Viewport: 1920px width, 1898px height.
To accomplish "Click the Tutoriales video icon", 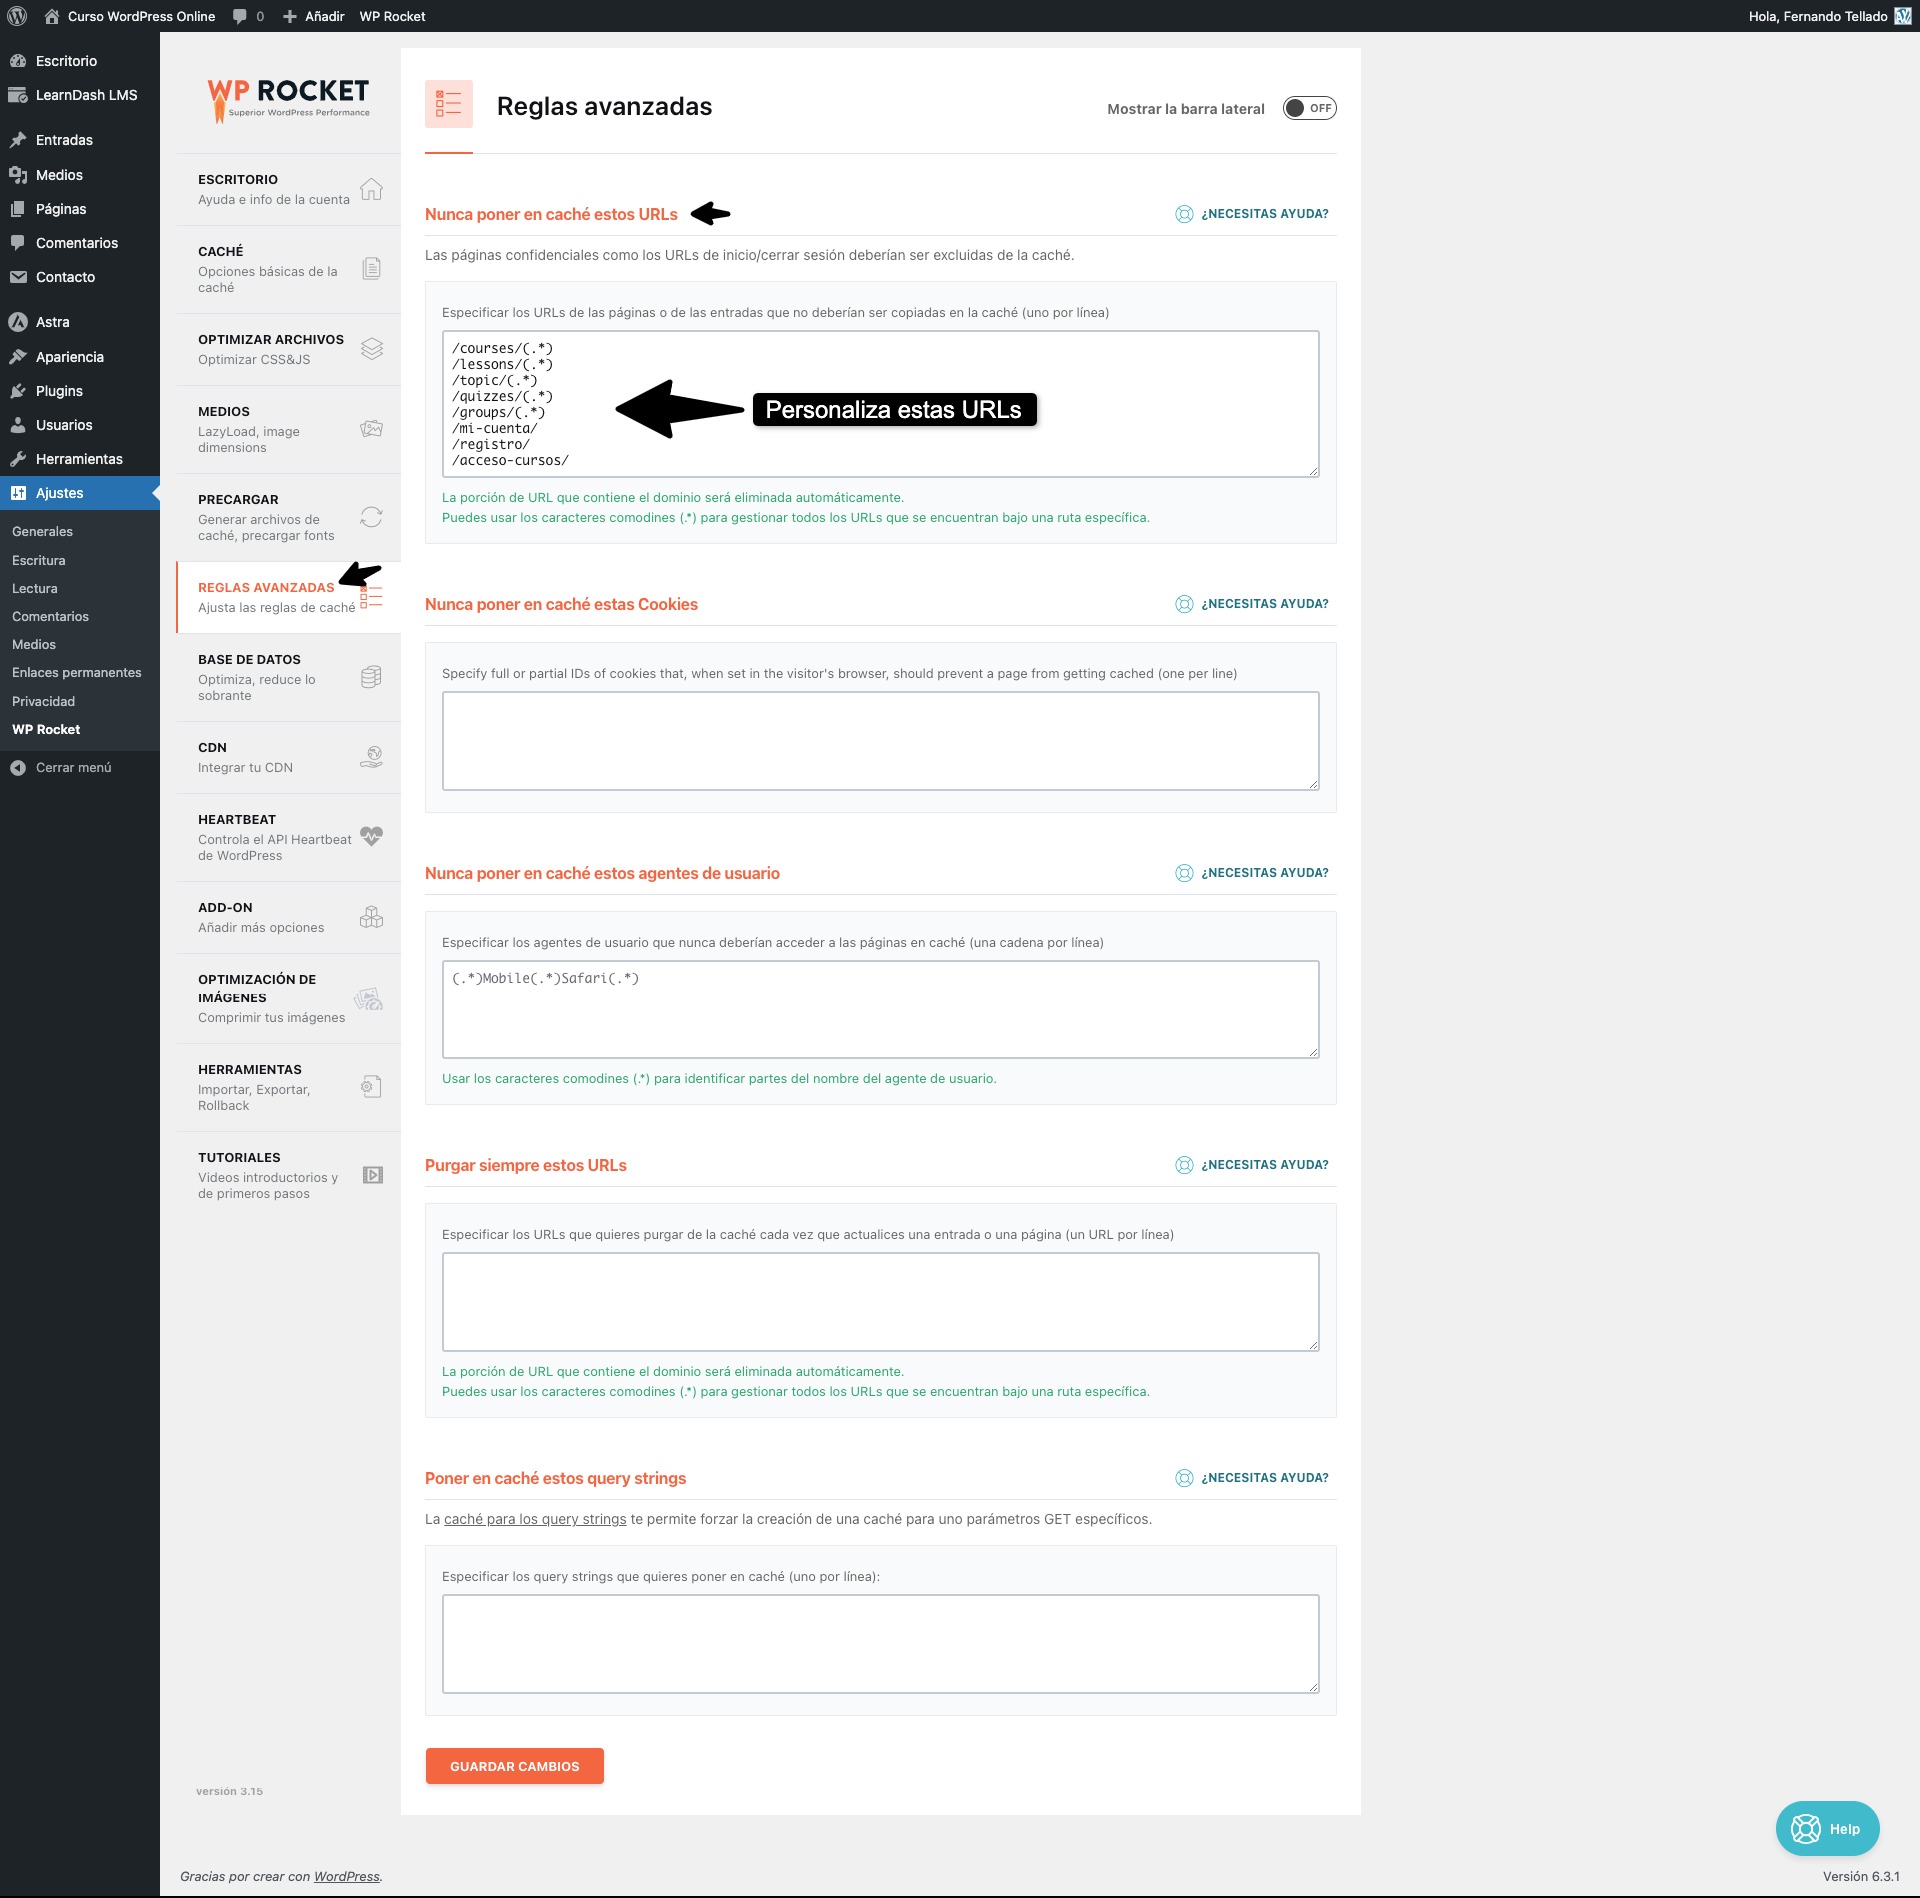I will 372,1175.
